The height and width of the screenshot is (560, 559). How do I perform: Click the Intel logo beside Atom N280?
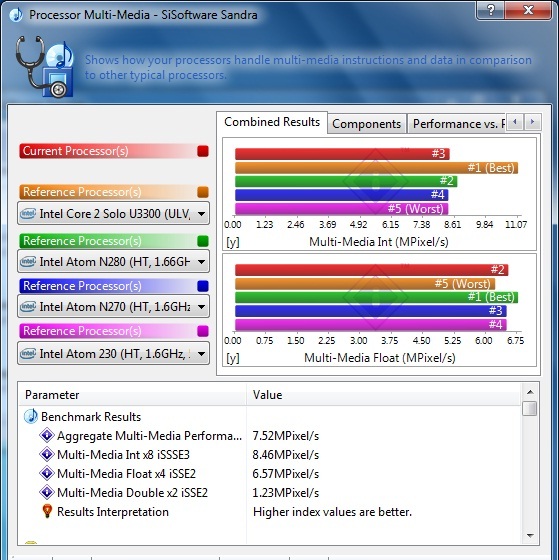tap(28, 262)
